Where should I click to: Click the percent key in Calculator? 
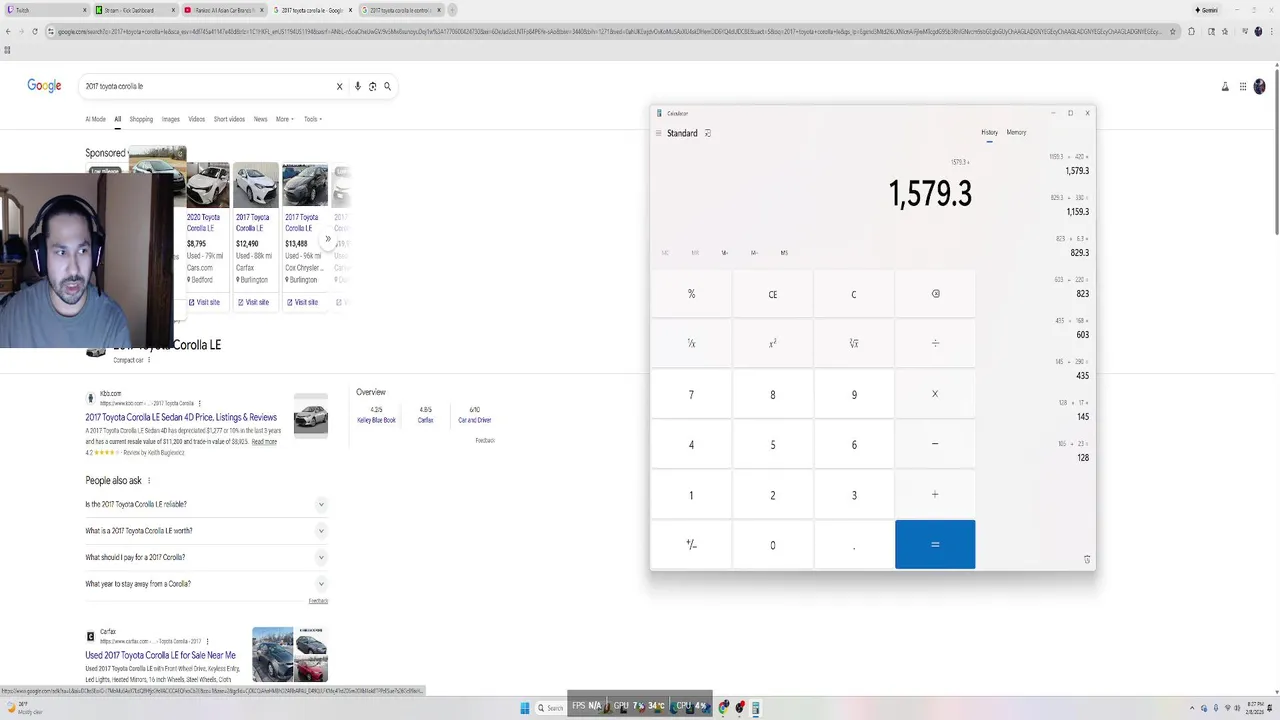coord(691,294)
